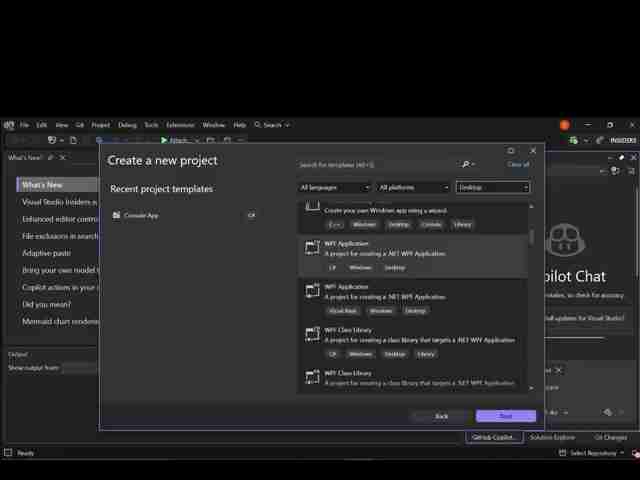Click the Search box in the title bar
The height and width of the screenshot is (480, 640).
272,125
